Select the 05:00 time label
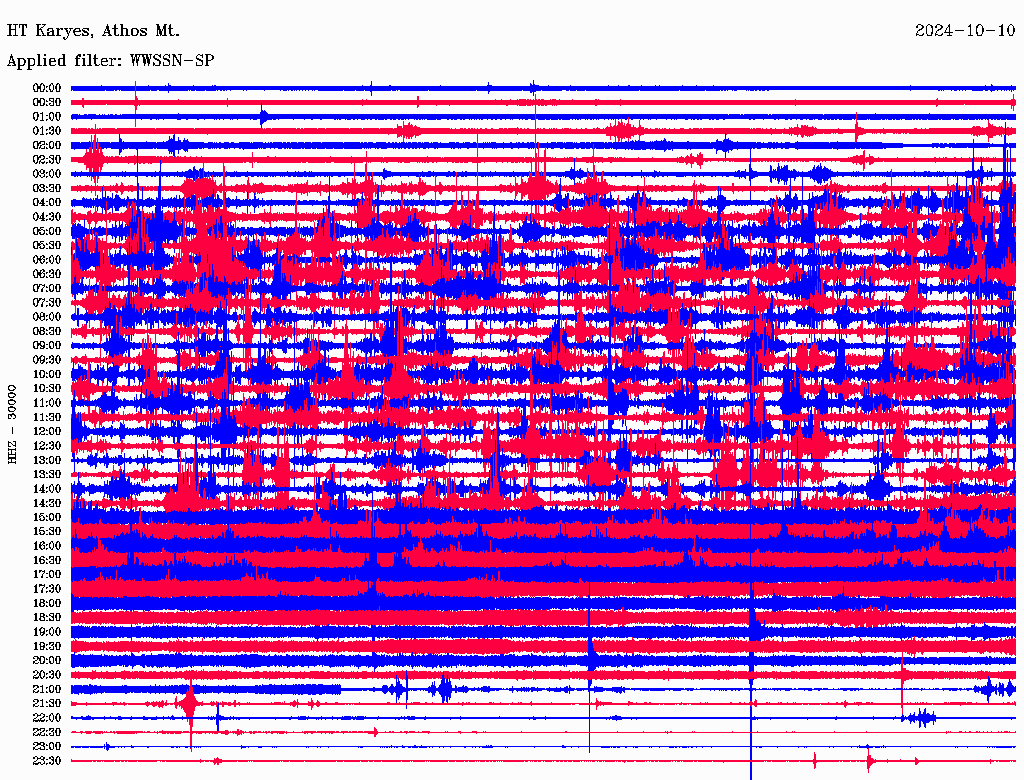 tap(47, 231)
